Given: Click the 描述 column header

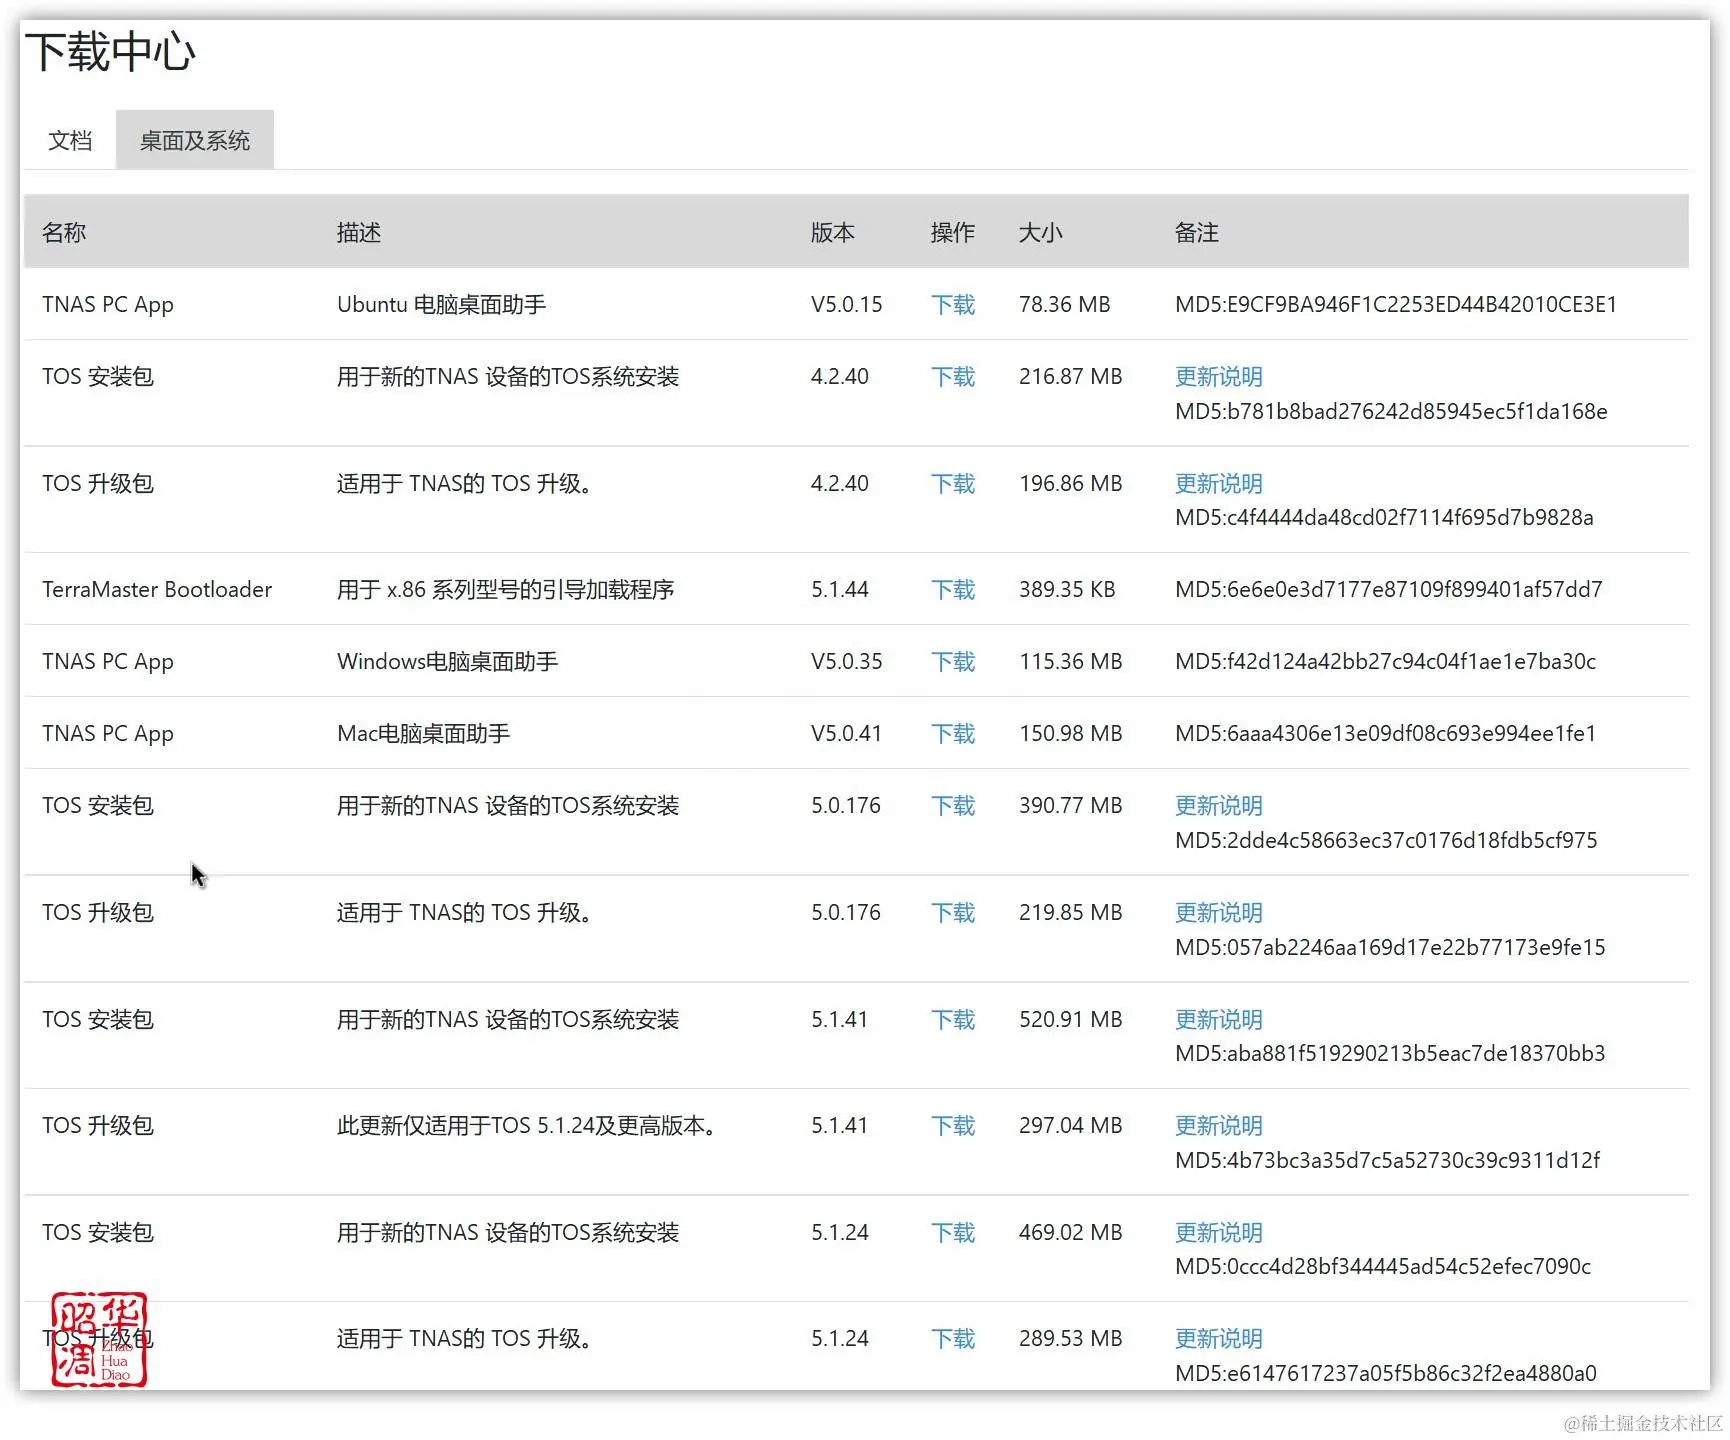Looking at the screenshot, I should pos(359,233).
